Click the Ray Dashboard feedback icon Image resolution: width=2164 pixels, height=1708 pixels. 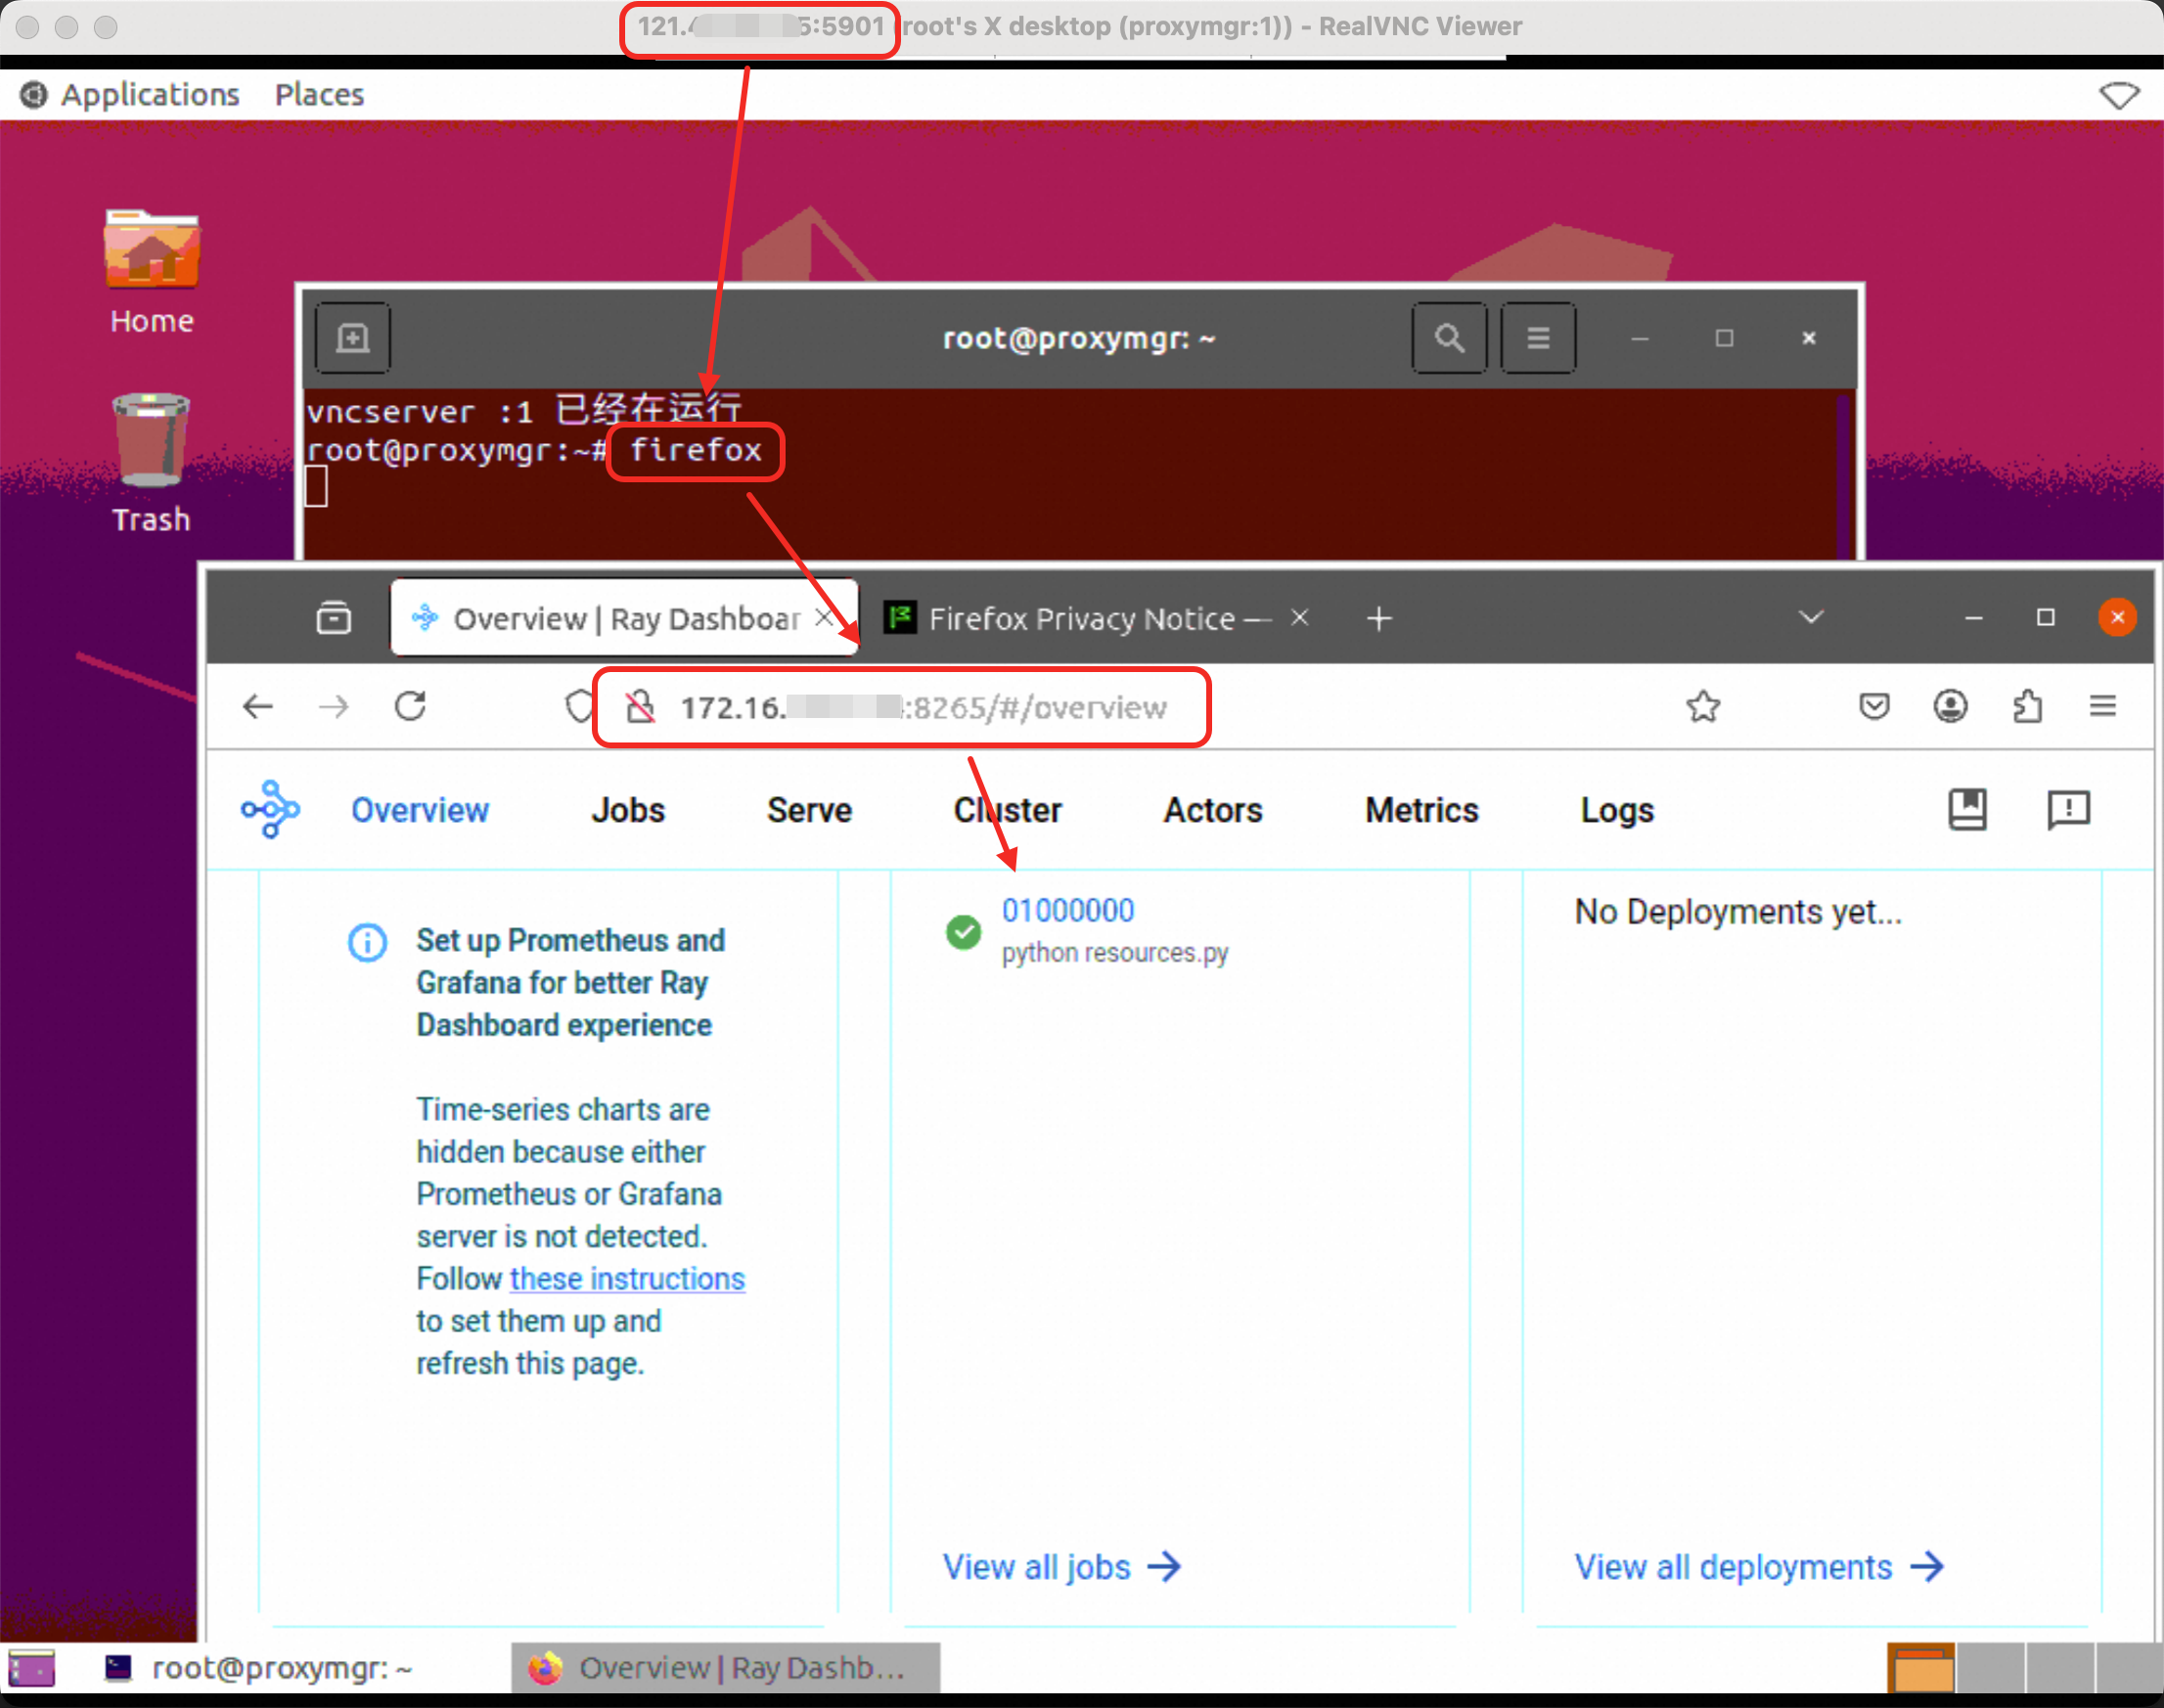pos(2068,809)
